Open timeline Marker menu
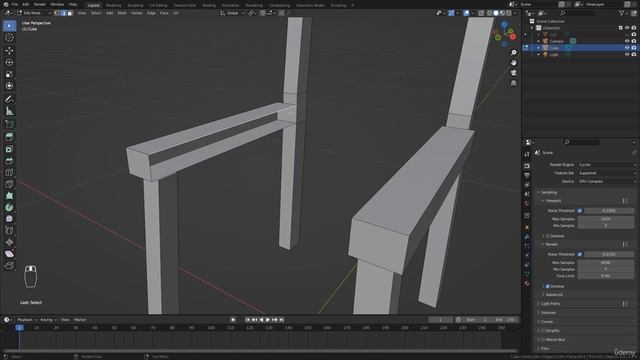The width and height of the screenshot is (640, 360). click(80, 320)
